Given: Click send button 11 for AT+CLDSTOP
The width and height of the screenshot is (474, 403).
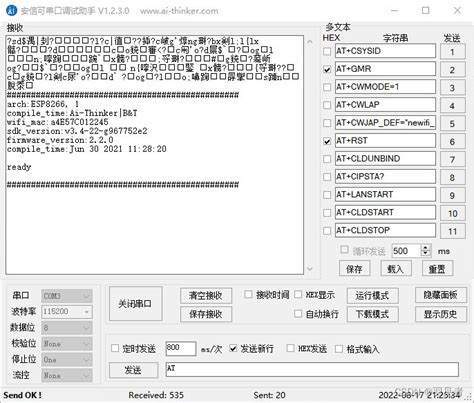Looking at the screenshot, I should (x=452, y=231).
